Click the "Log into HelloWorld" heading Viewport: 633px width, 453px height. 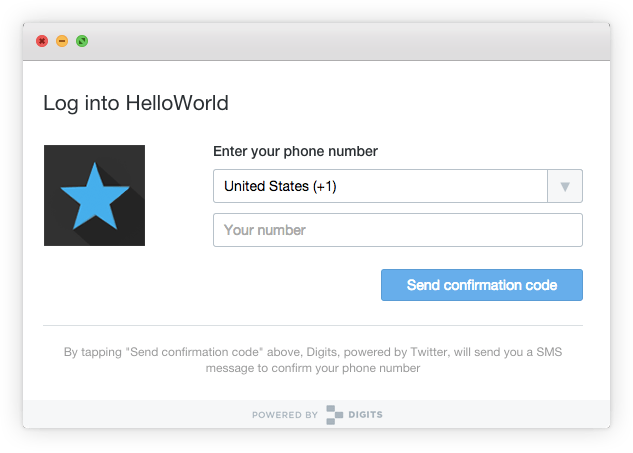click(x=136, y=102)
